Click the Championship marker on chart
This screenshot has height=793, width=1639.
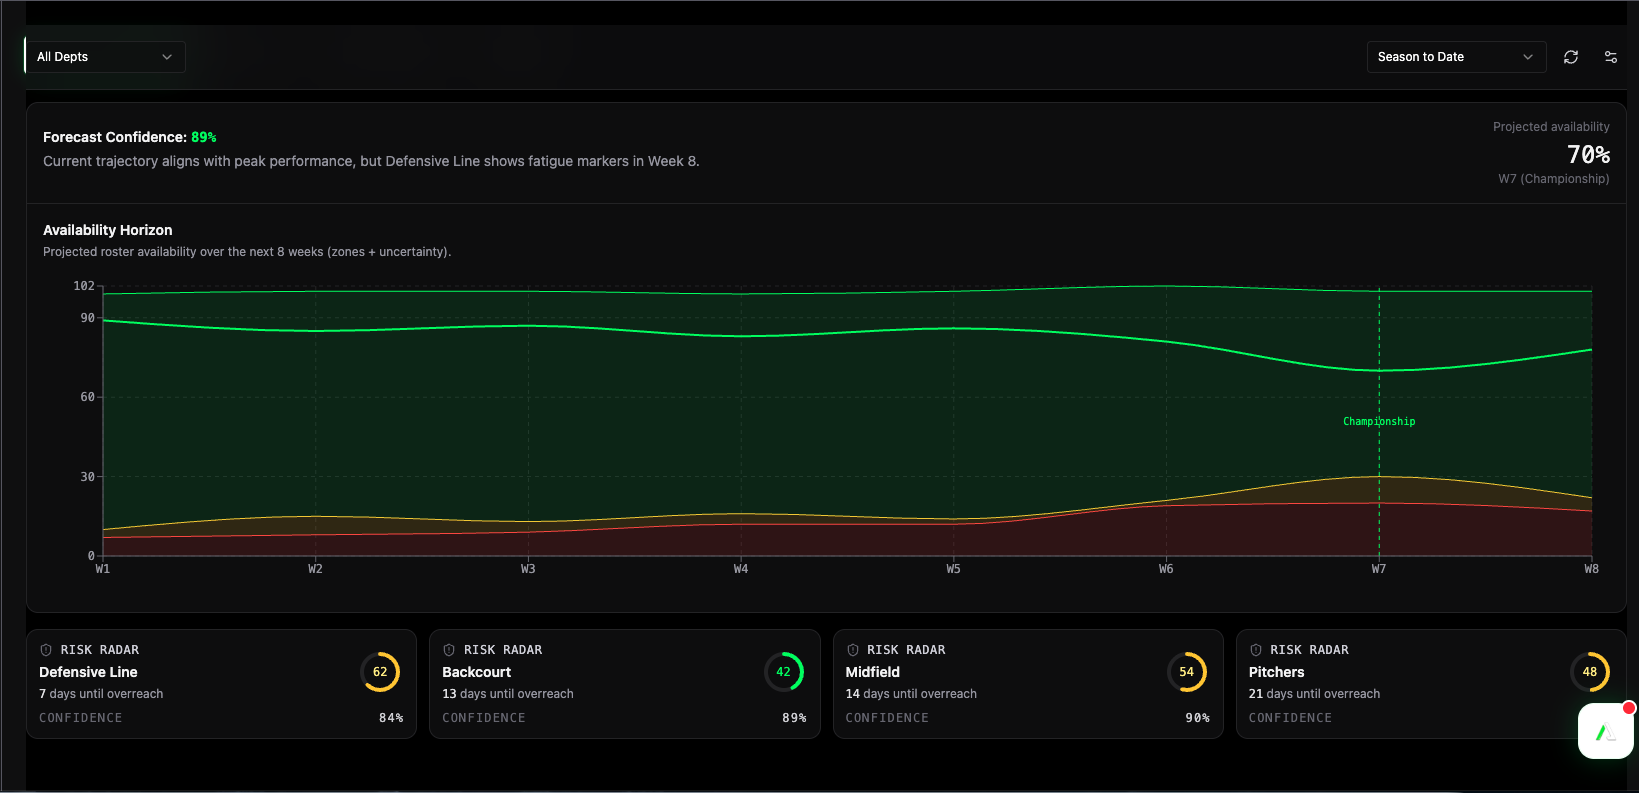tap(1379, 422)
